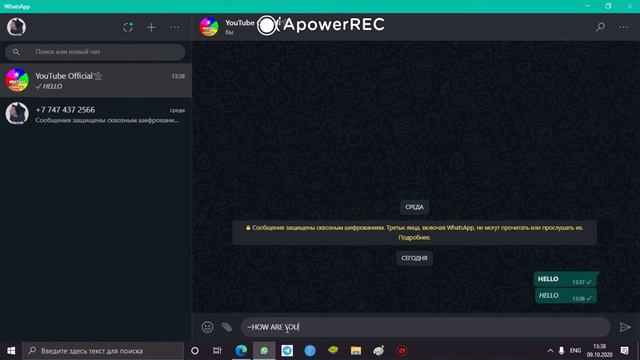This screenshot has height=360, width=640.
Task: Open your profile avatar in the sidebar
Action: (x=16, y=27)
